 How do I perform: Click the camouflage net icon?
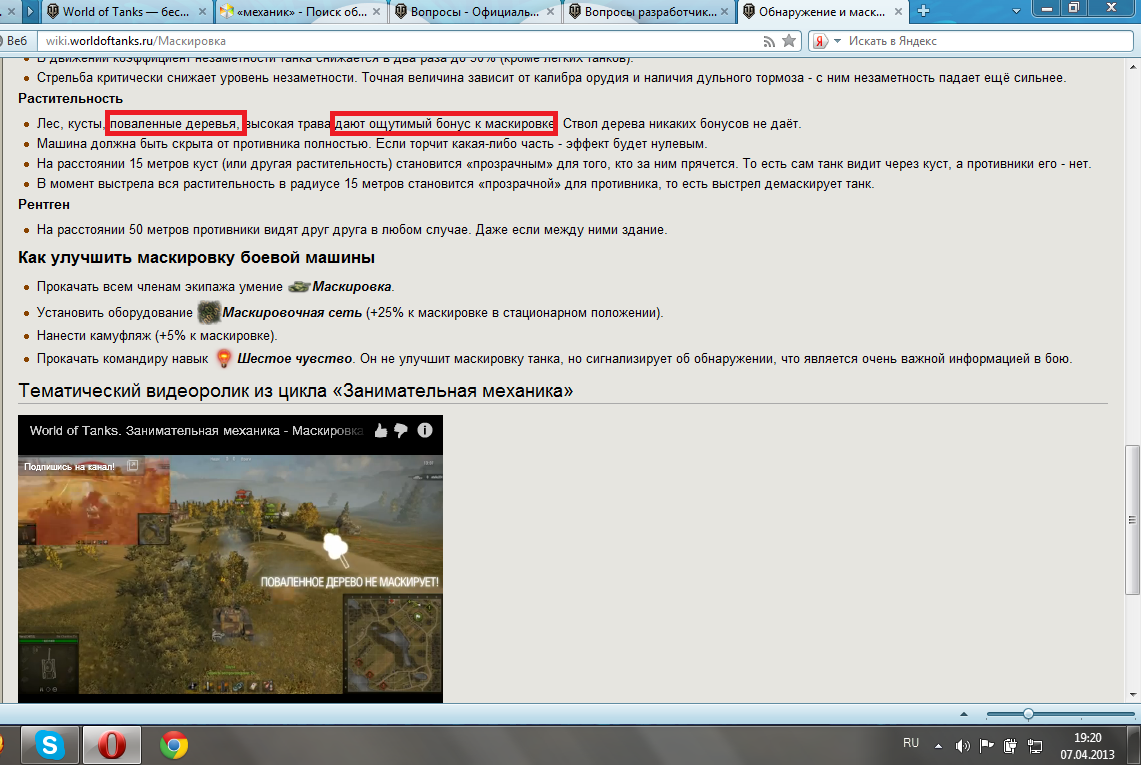tap(209, 312)
